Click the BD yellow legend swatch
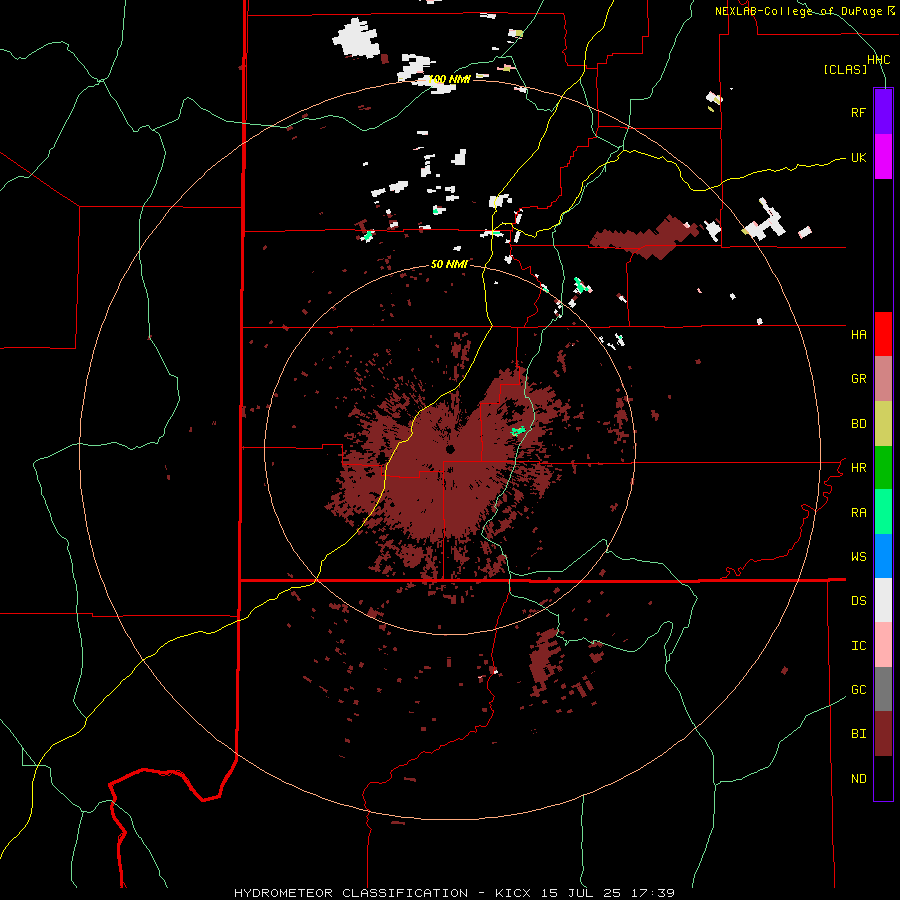The image size is (900, 900). pyautogui.click(x=883, y=424)
